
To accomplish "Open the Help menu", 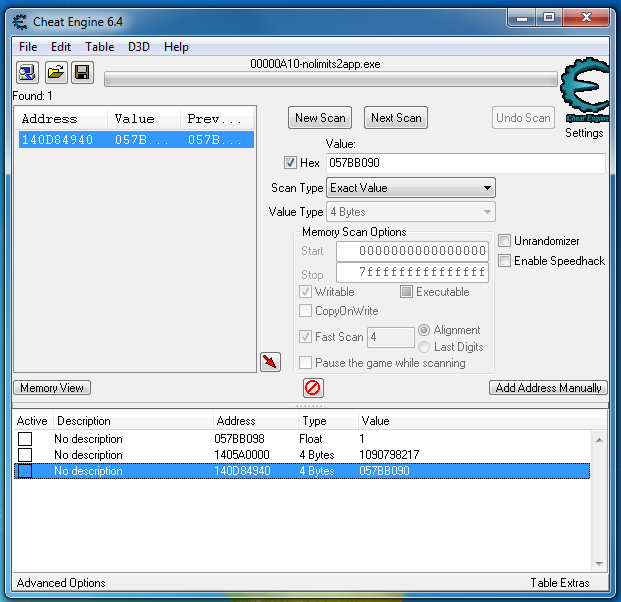I will [x=176, y=47].
